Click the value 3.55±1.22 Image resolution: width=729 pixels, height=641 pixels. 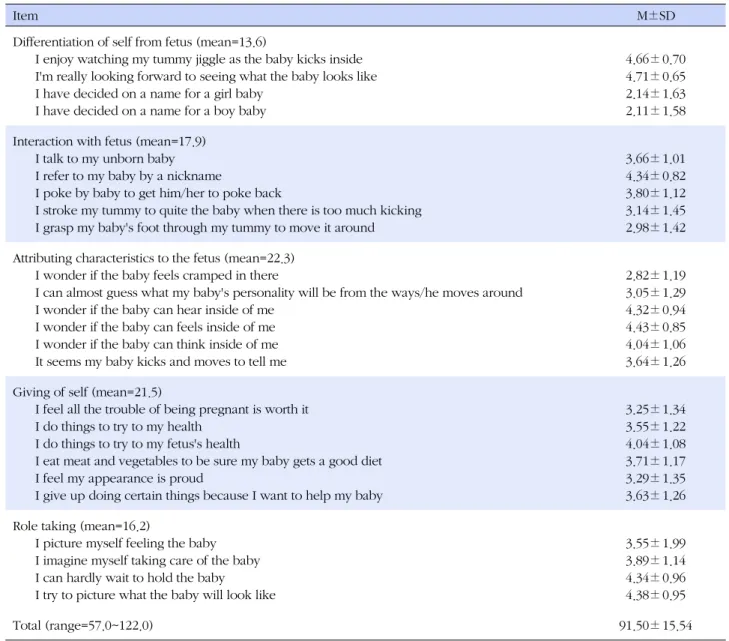pos(656,426)
